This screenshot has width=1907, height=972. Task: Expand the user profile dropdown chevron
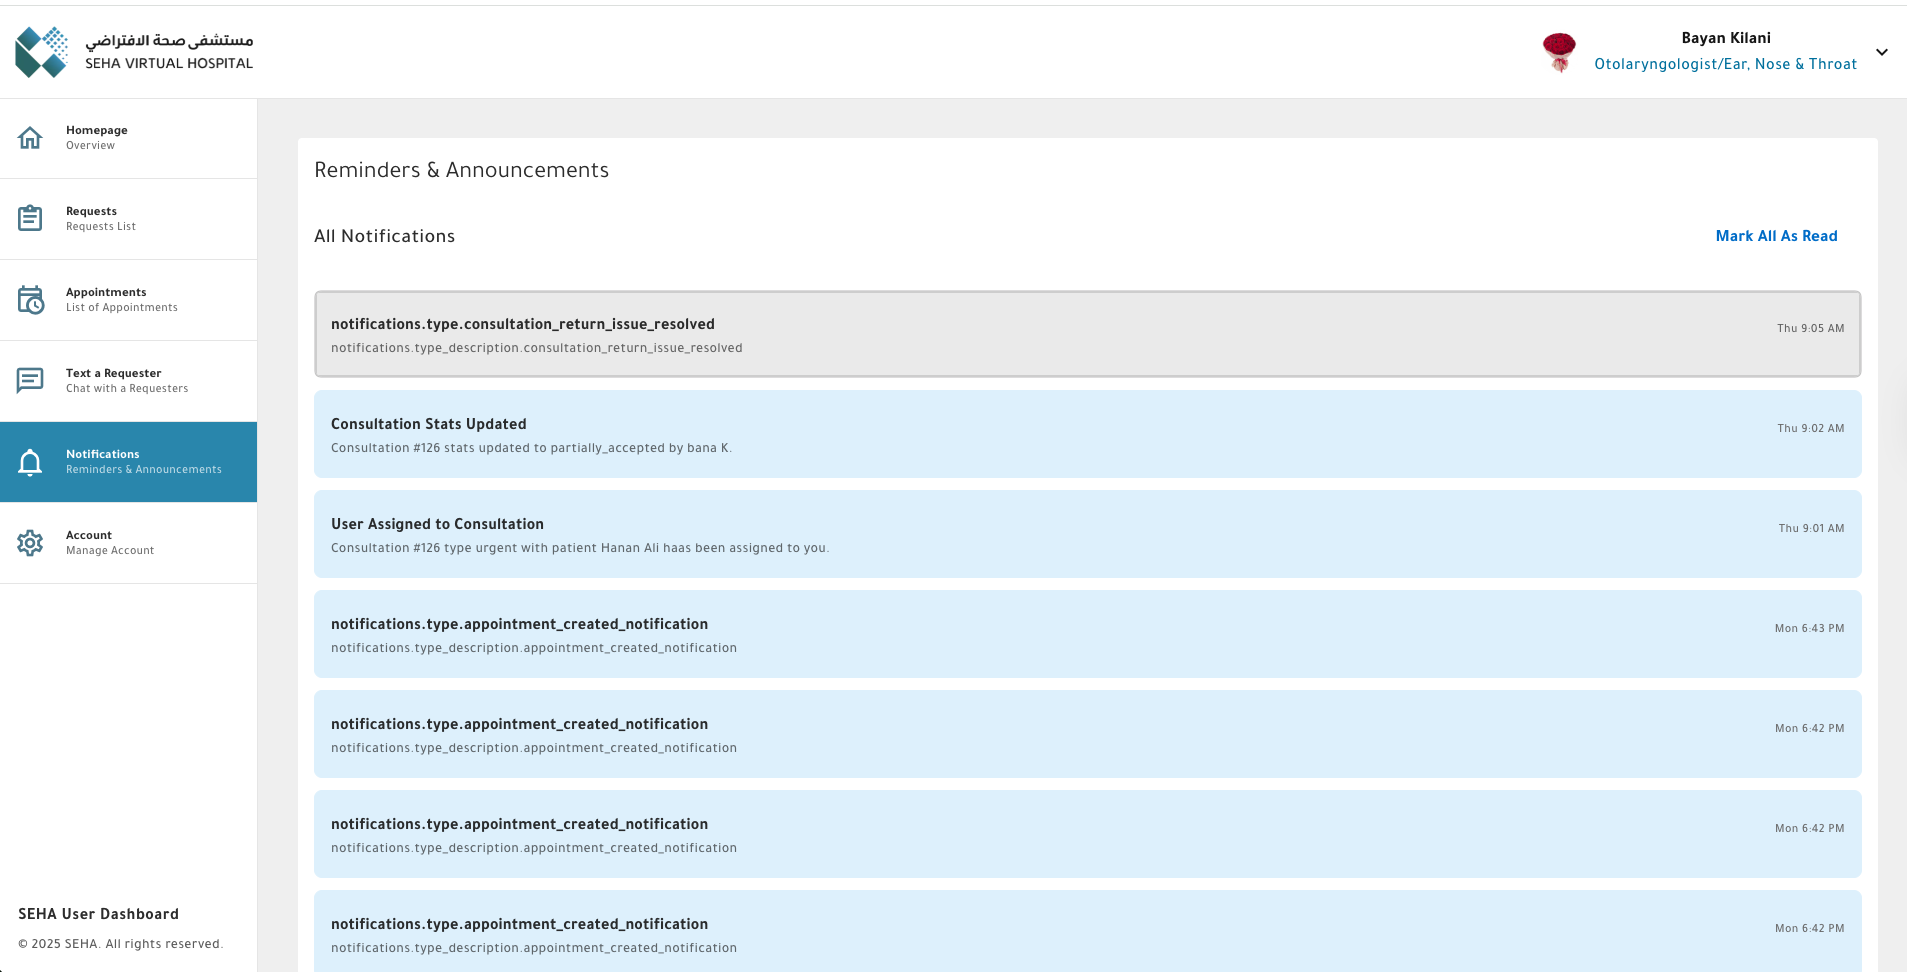[x=1881, y=52]
